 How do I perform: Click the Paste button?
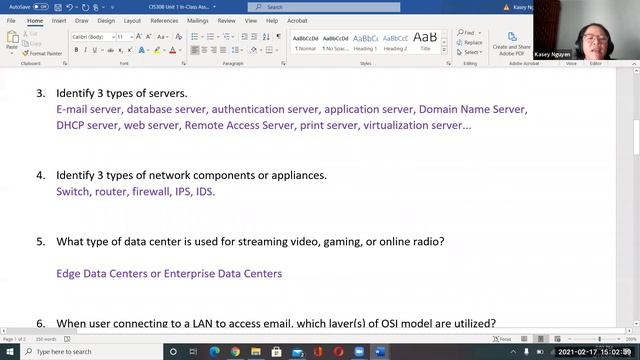tap(12, 41)
